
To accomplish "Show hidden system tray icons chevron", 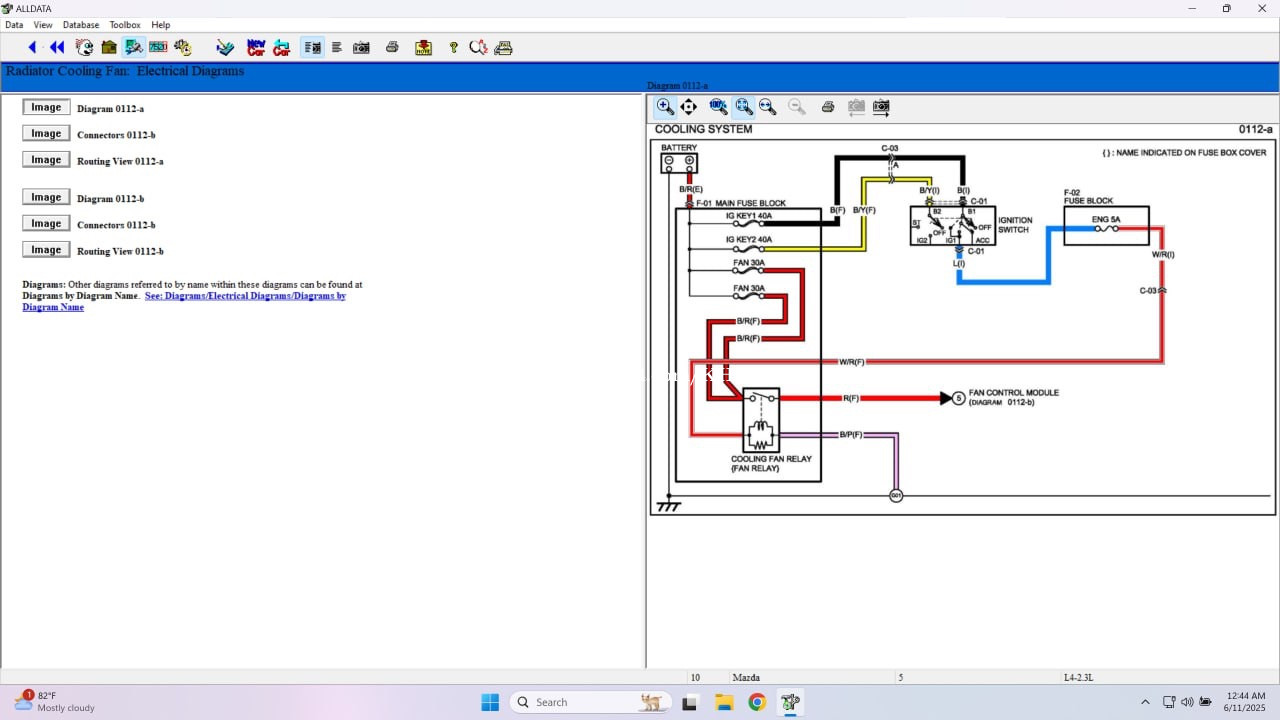I will (1145, 702).
